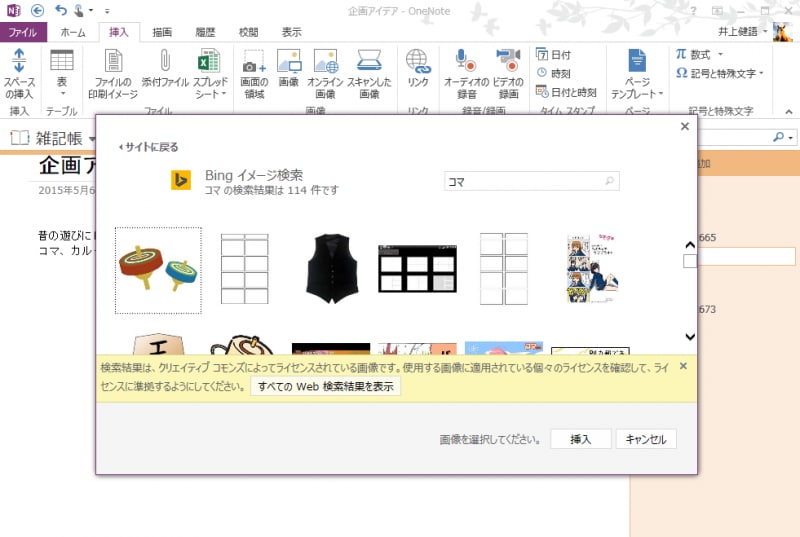Open Quick Access Toolbar customize dropdown
This screenshot has width=800, height=537.
point(107,11)
